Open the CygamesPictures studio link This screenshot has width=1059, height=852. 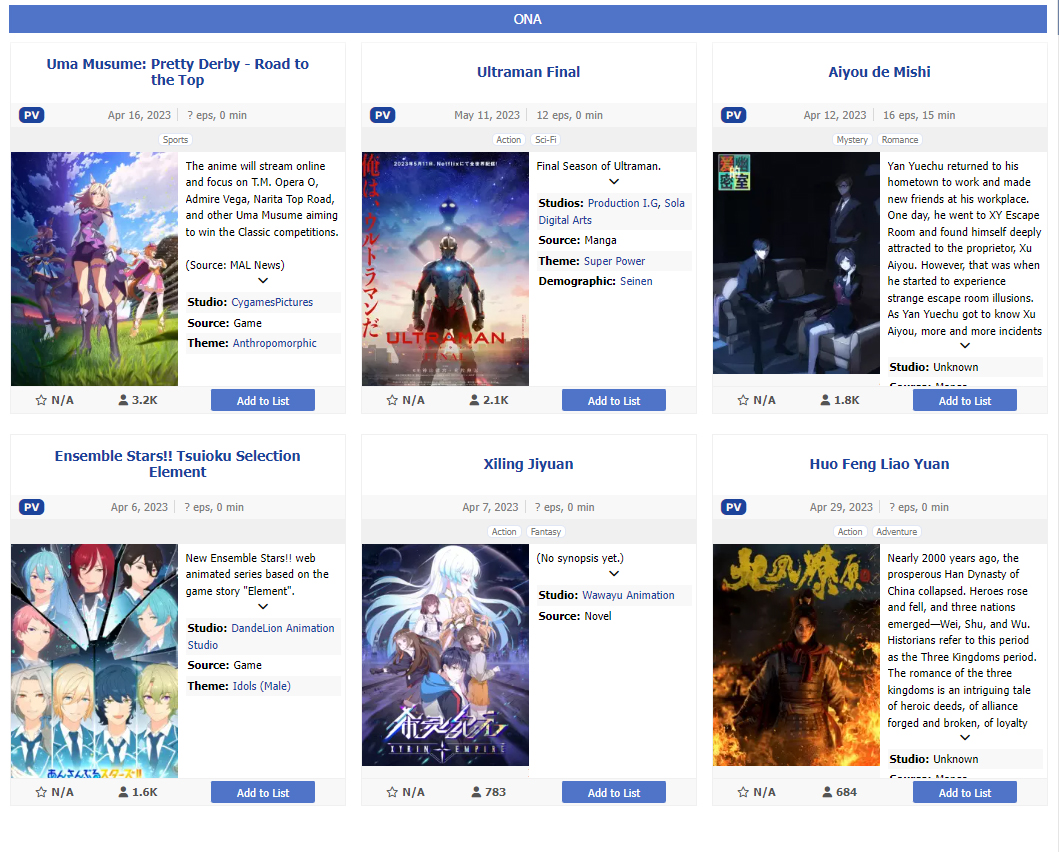(x=272, y=302)
